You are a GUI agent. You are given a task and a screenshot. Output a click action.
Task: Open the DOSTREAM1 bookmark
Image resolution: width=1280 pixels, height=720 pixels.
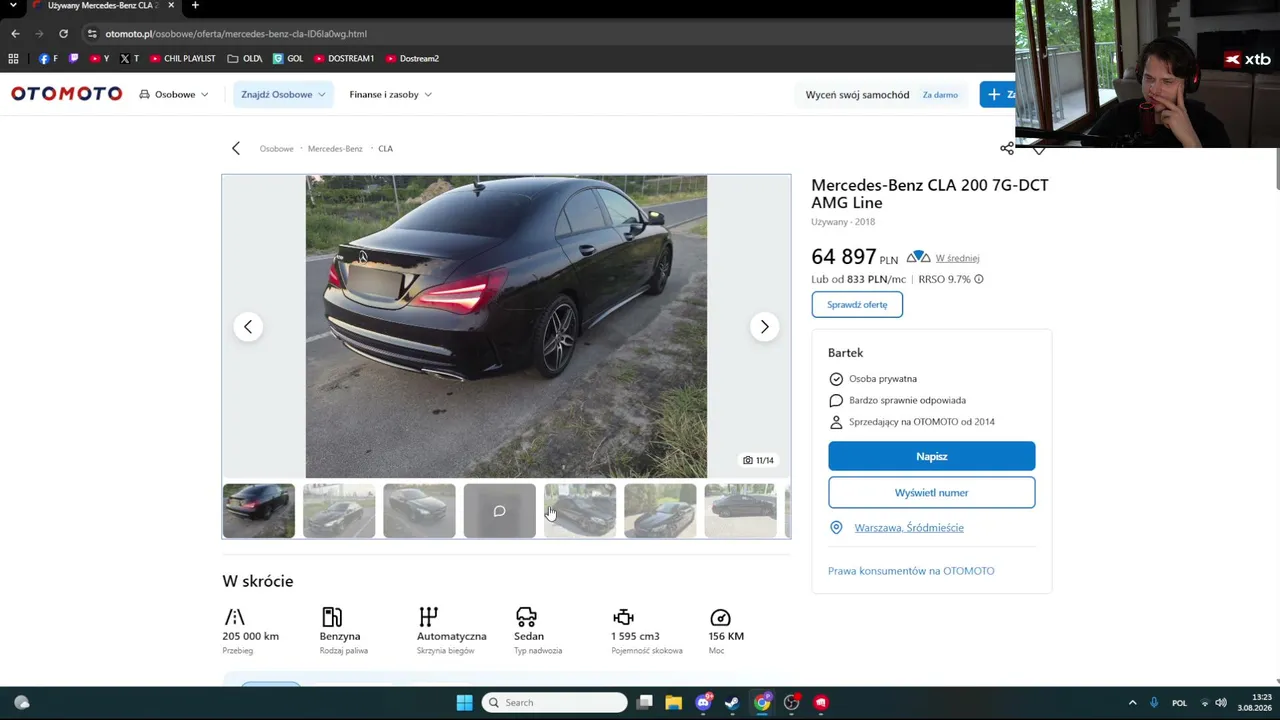coord(344,58)
